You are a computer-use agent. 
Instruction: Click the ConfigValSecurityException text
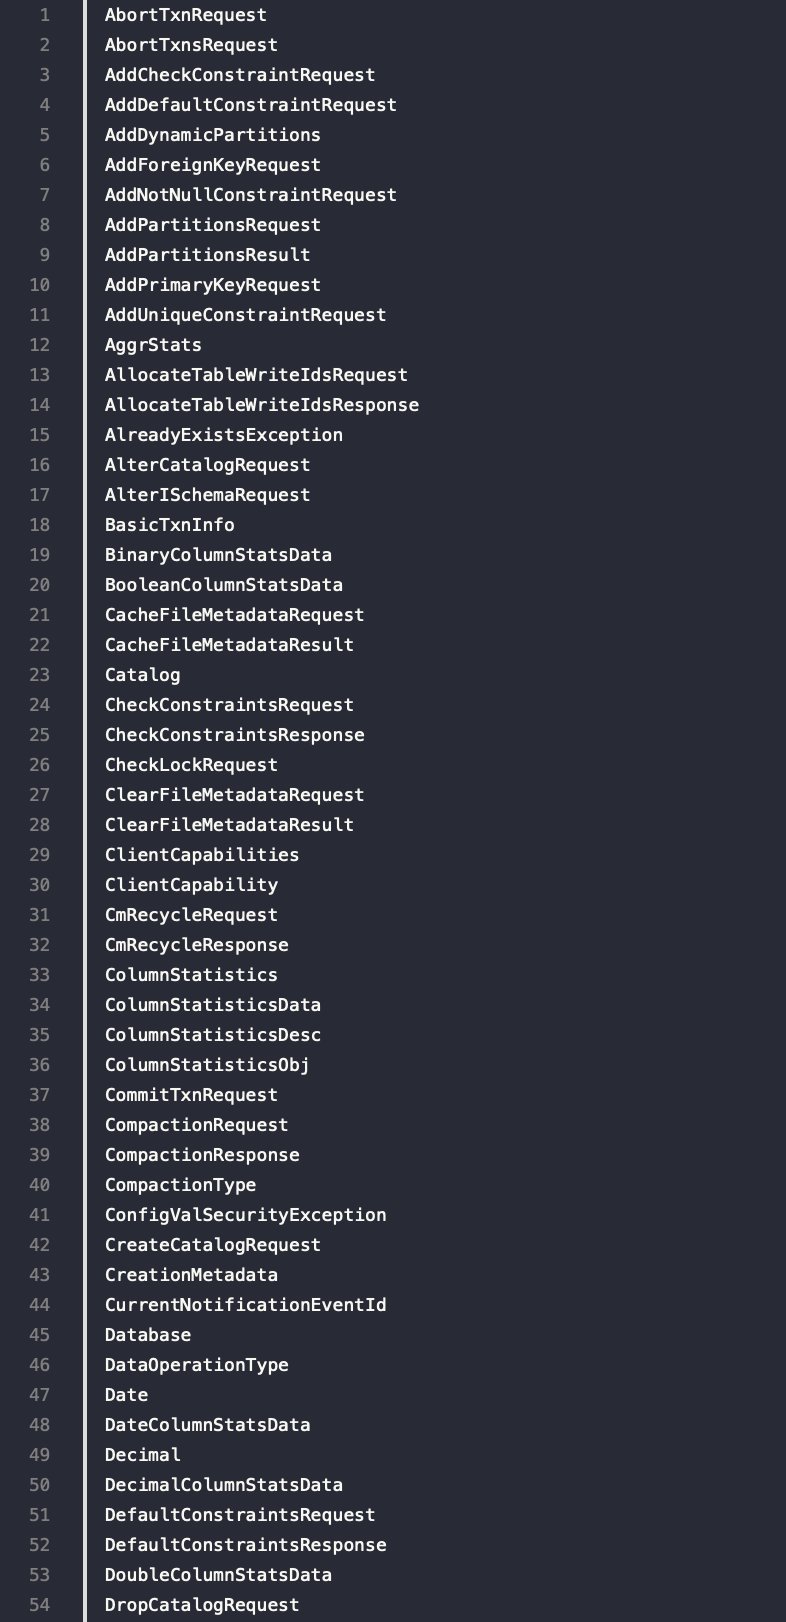pyautogui.click(x=245, y=1215)
